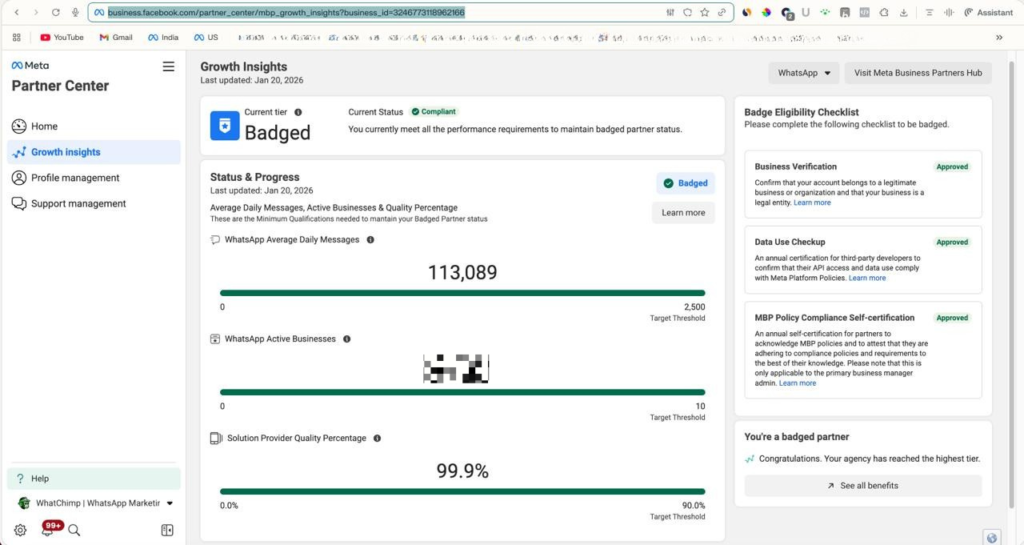Open notifications bell with 99+ badge

pos(47,530)
